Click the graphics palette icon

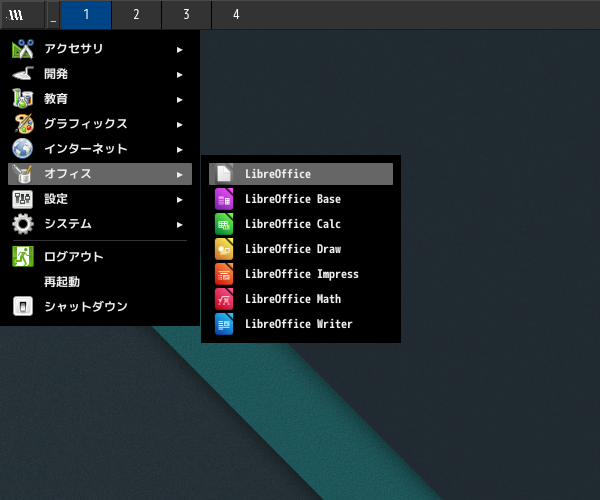tap(23, 124)
